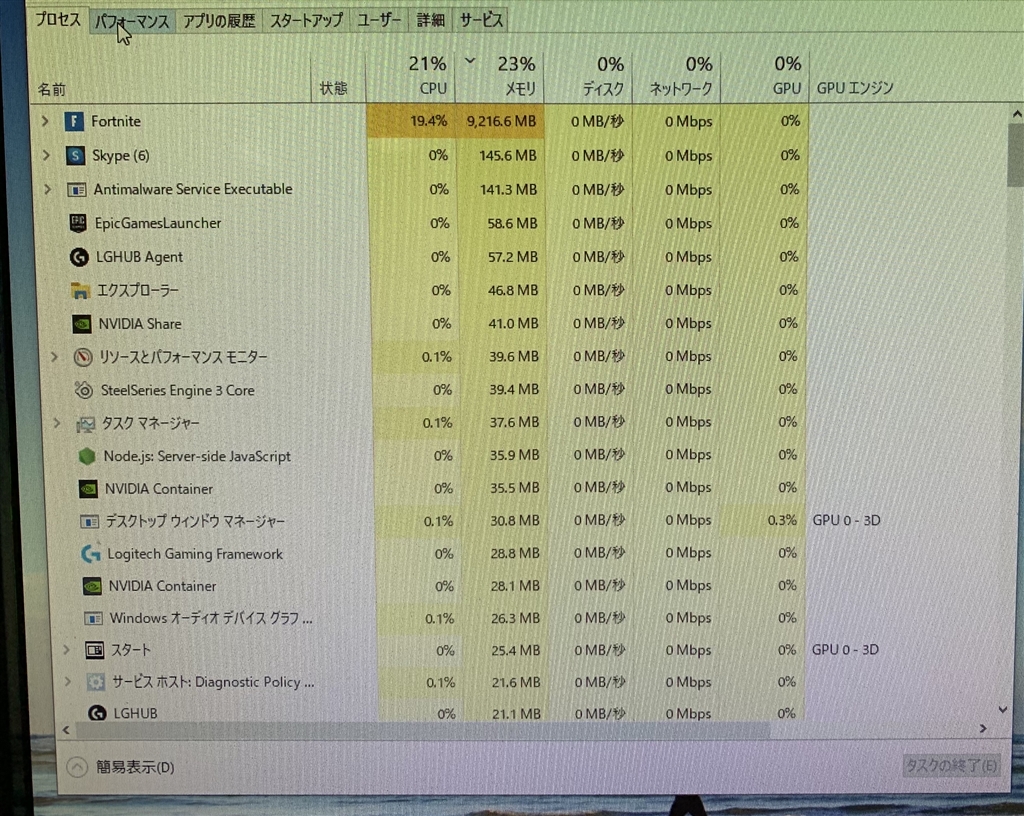Expand Antimalware Service Executable row
Viewport: 1024px width, 816px height.
47,189
